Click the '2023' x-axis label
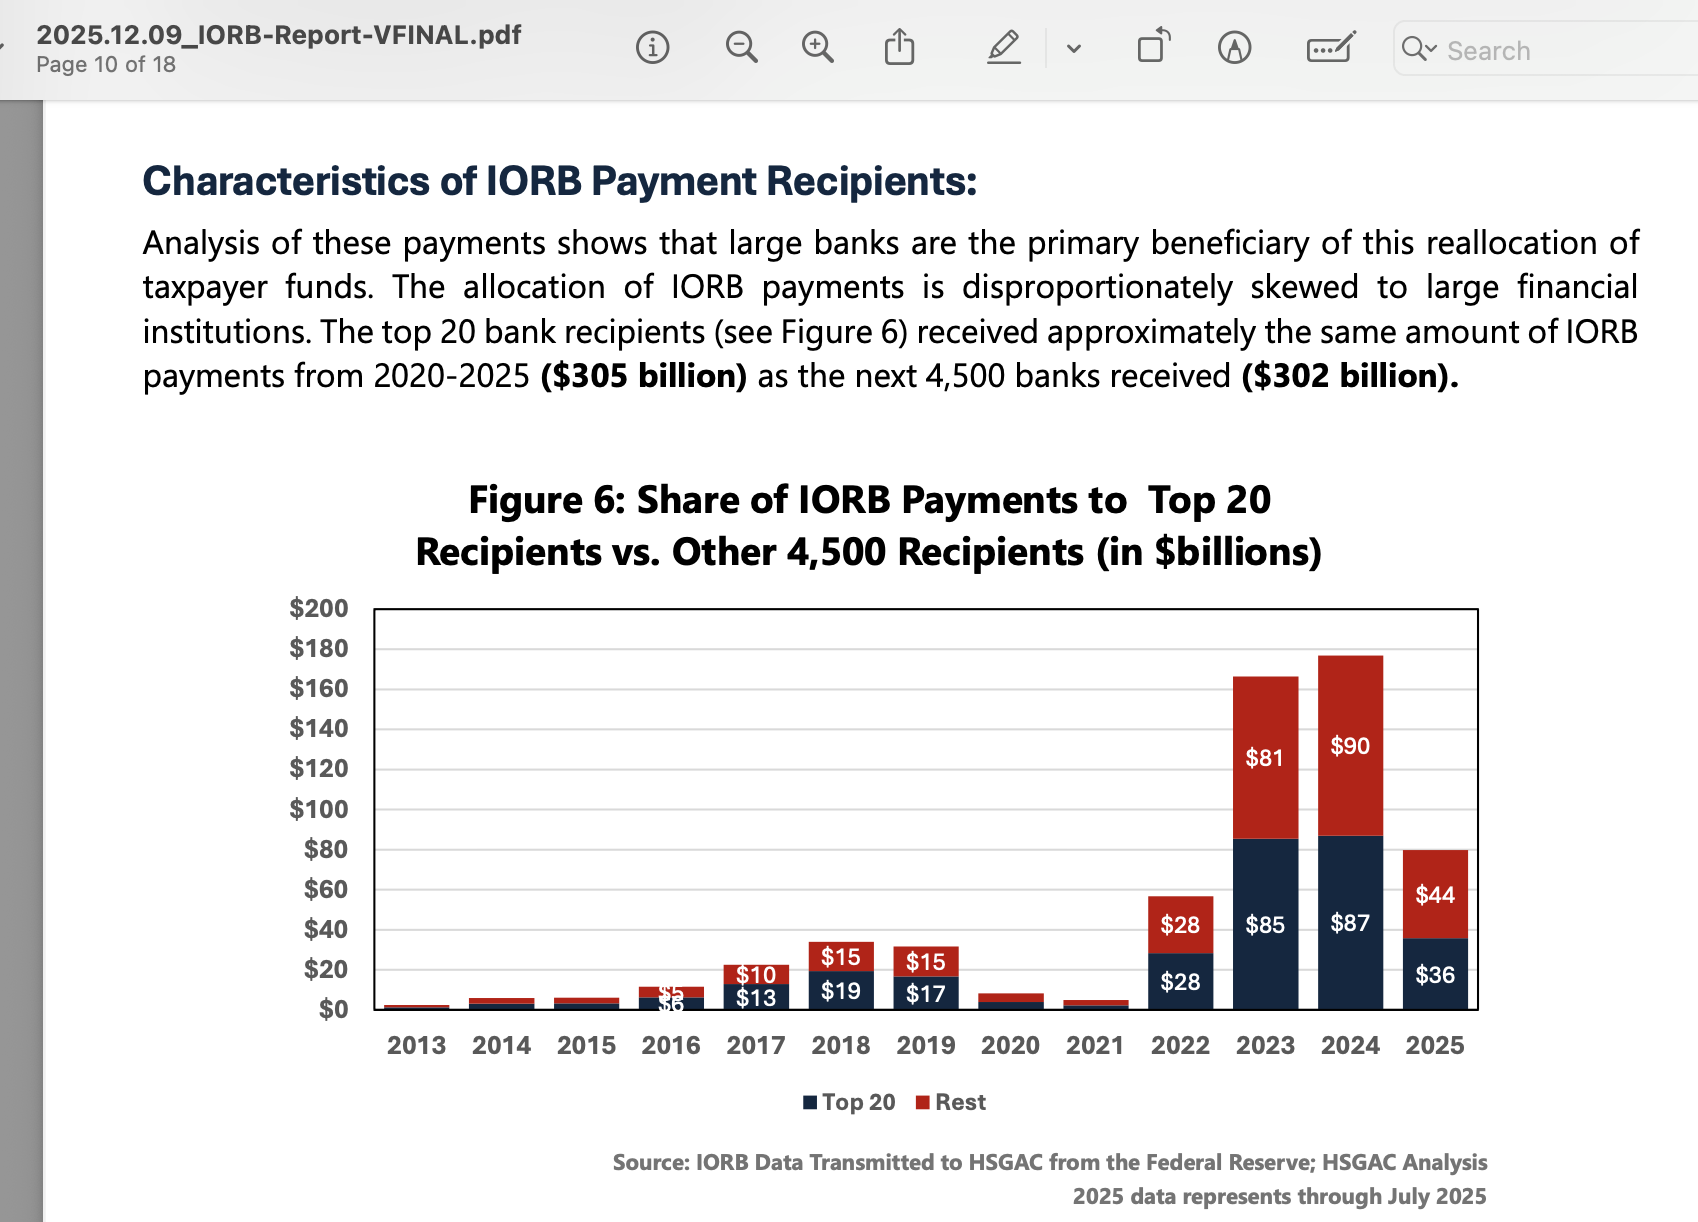The width and height of the screenshot is (1698, 1222). click(1265, 1045)
